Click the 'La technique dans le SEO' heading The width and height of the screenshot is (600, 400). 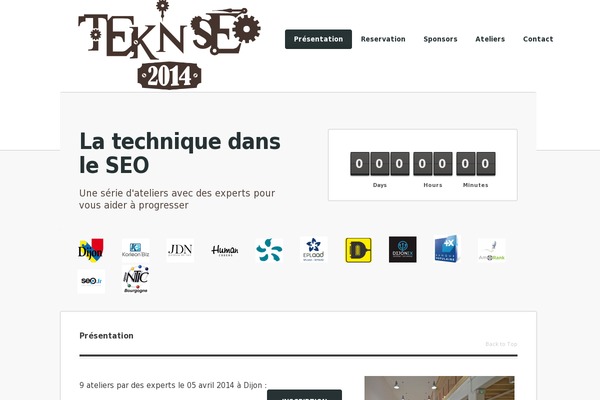180,153
